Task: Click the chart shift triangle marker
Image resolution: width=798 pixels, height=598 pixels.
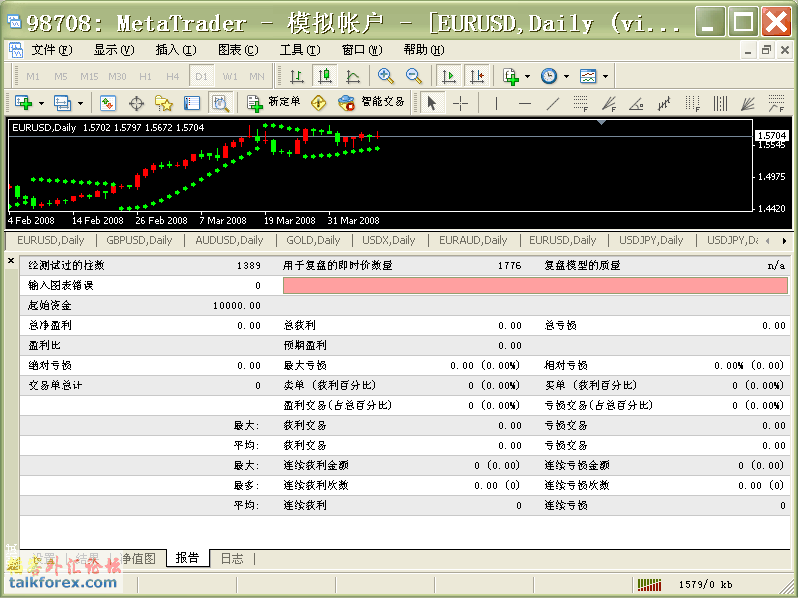Action: point(602,122)
